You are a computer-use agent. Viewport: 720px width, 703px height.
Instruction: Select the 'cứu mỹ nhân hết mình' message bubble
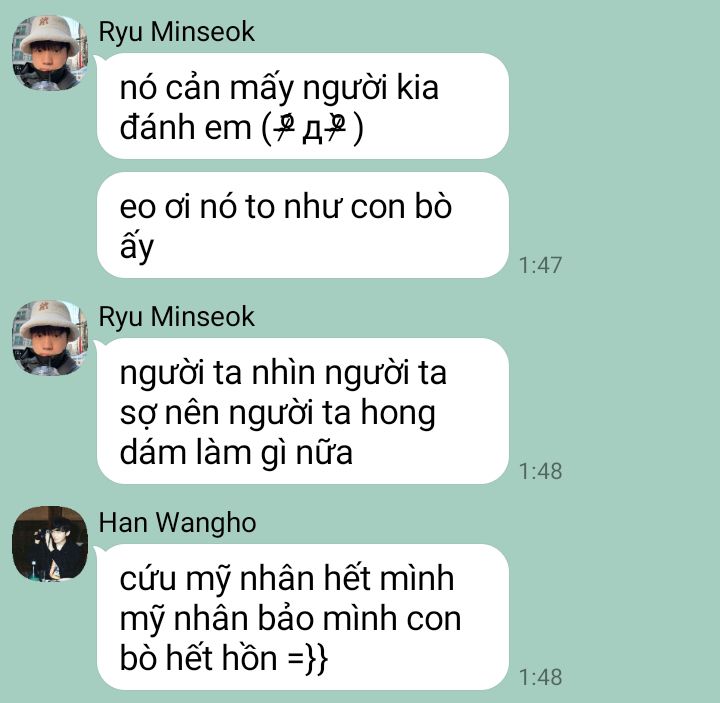coord(303,617)
